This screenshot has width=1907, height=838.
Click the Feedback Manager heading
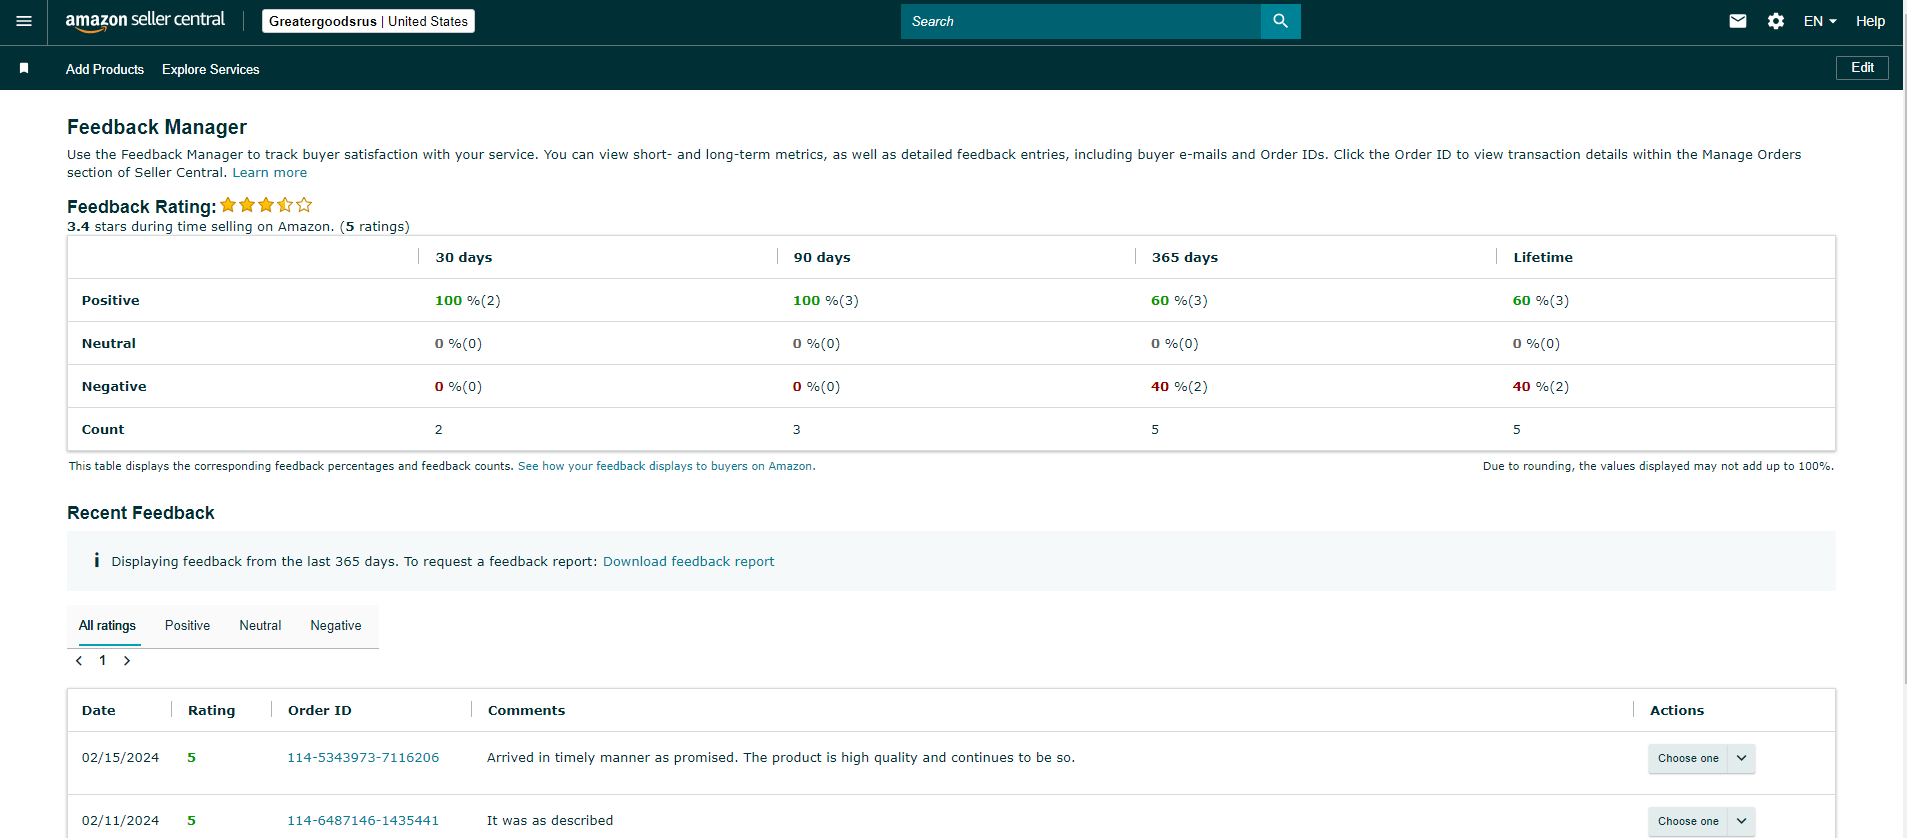tap(157, 127)
